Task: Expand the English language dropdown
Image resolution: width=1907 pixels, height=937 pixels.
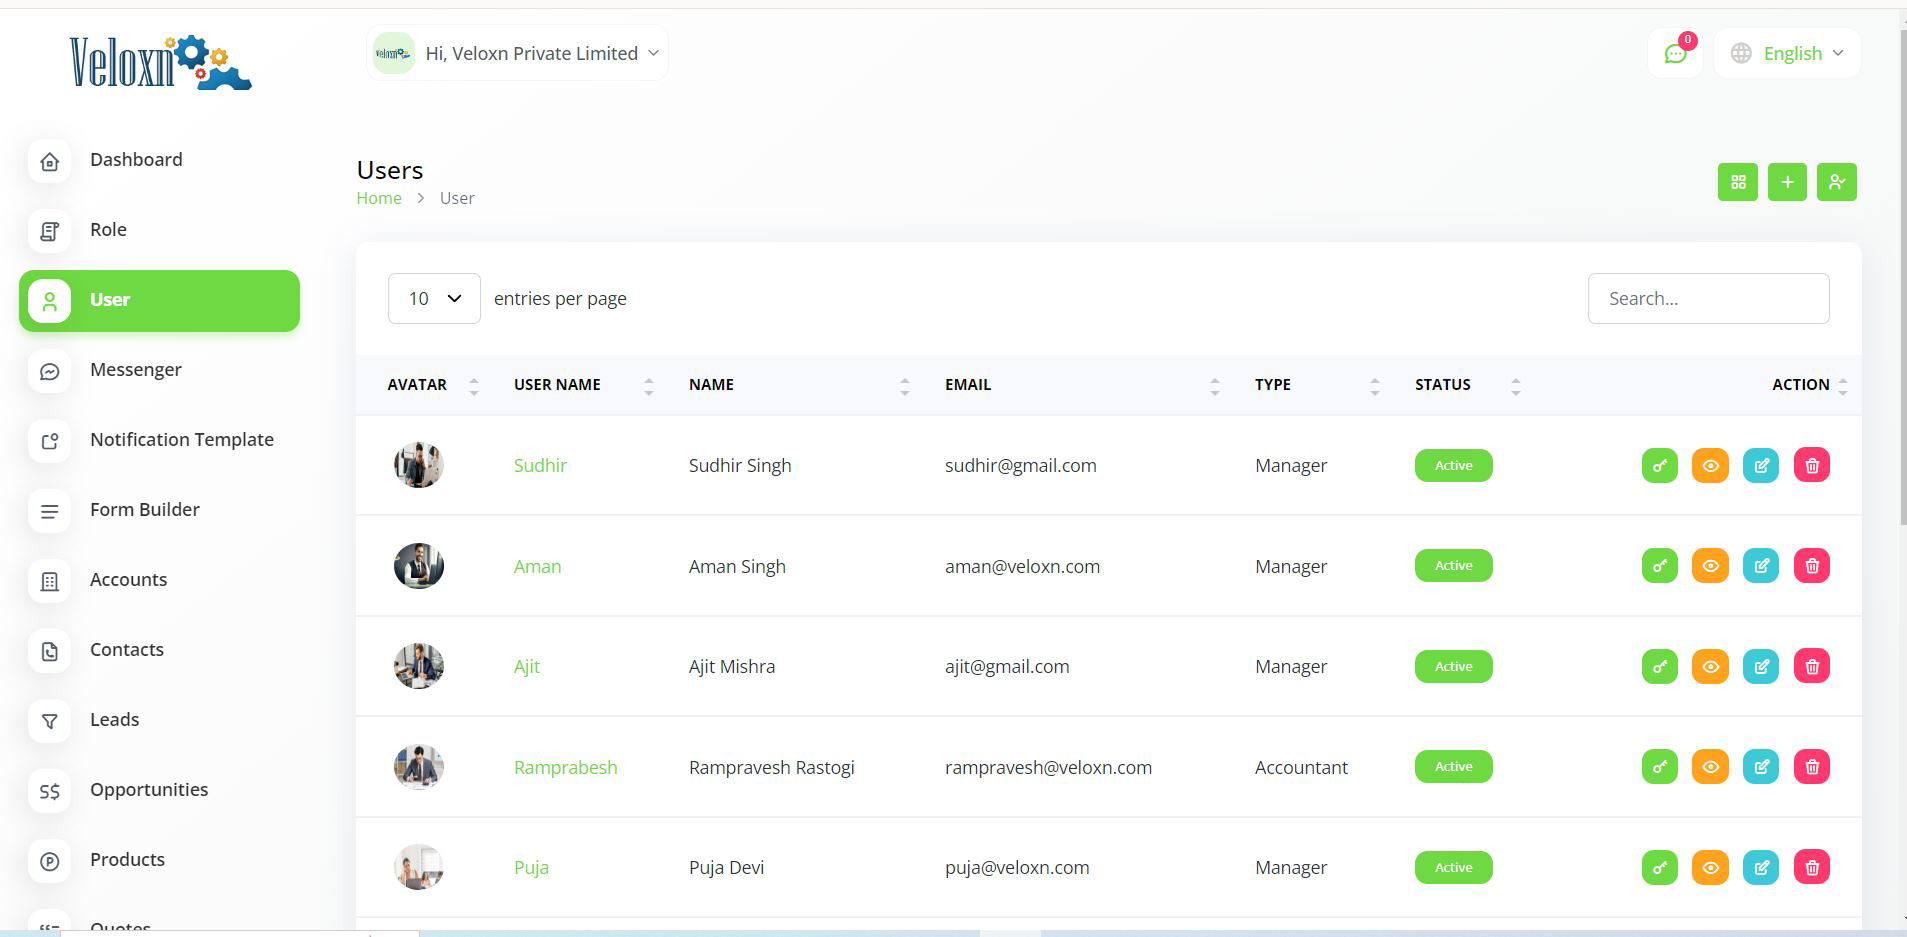Action: pyautogui.click(x=1788, y=54)
